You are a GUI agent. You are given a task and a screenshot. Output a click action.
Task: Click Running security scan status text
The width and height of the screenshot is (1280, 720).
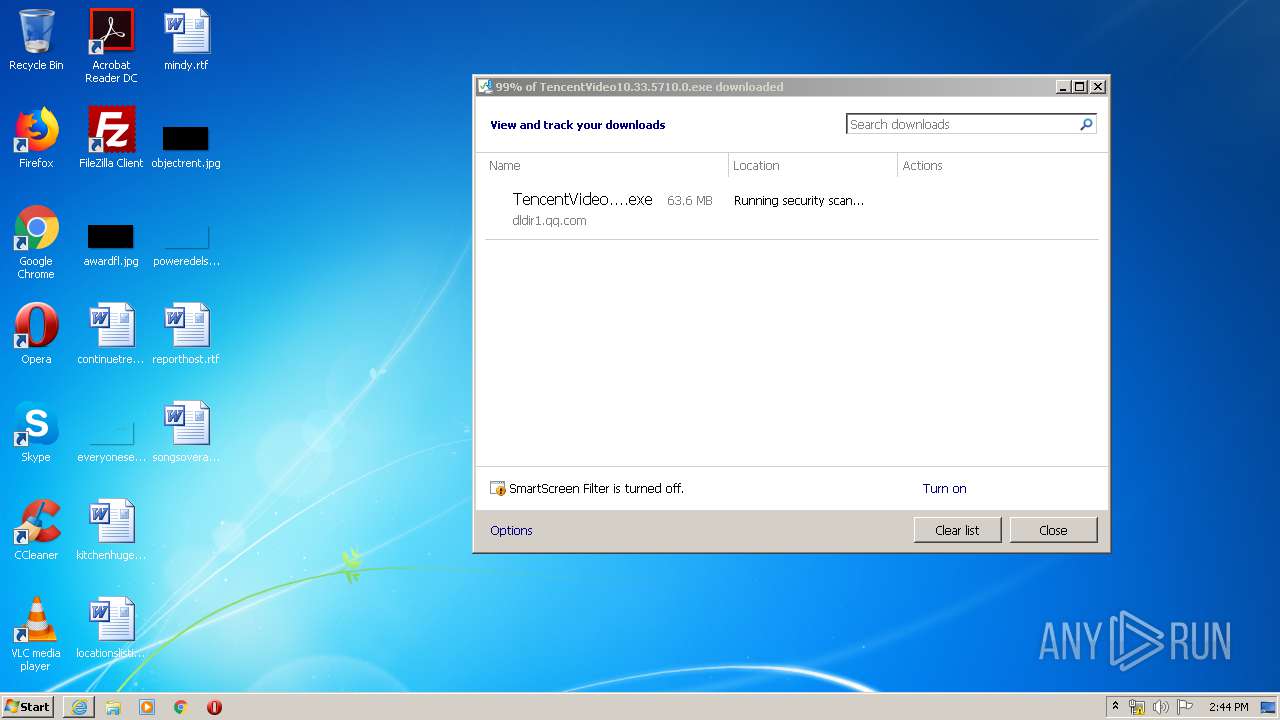tap(799, 200)
